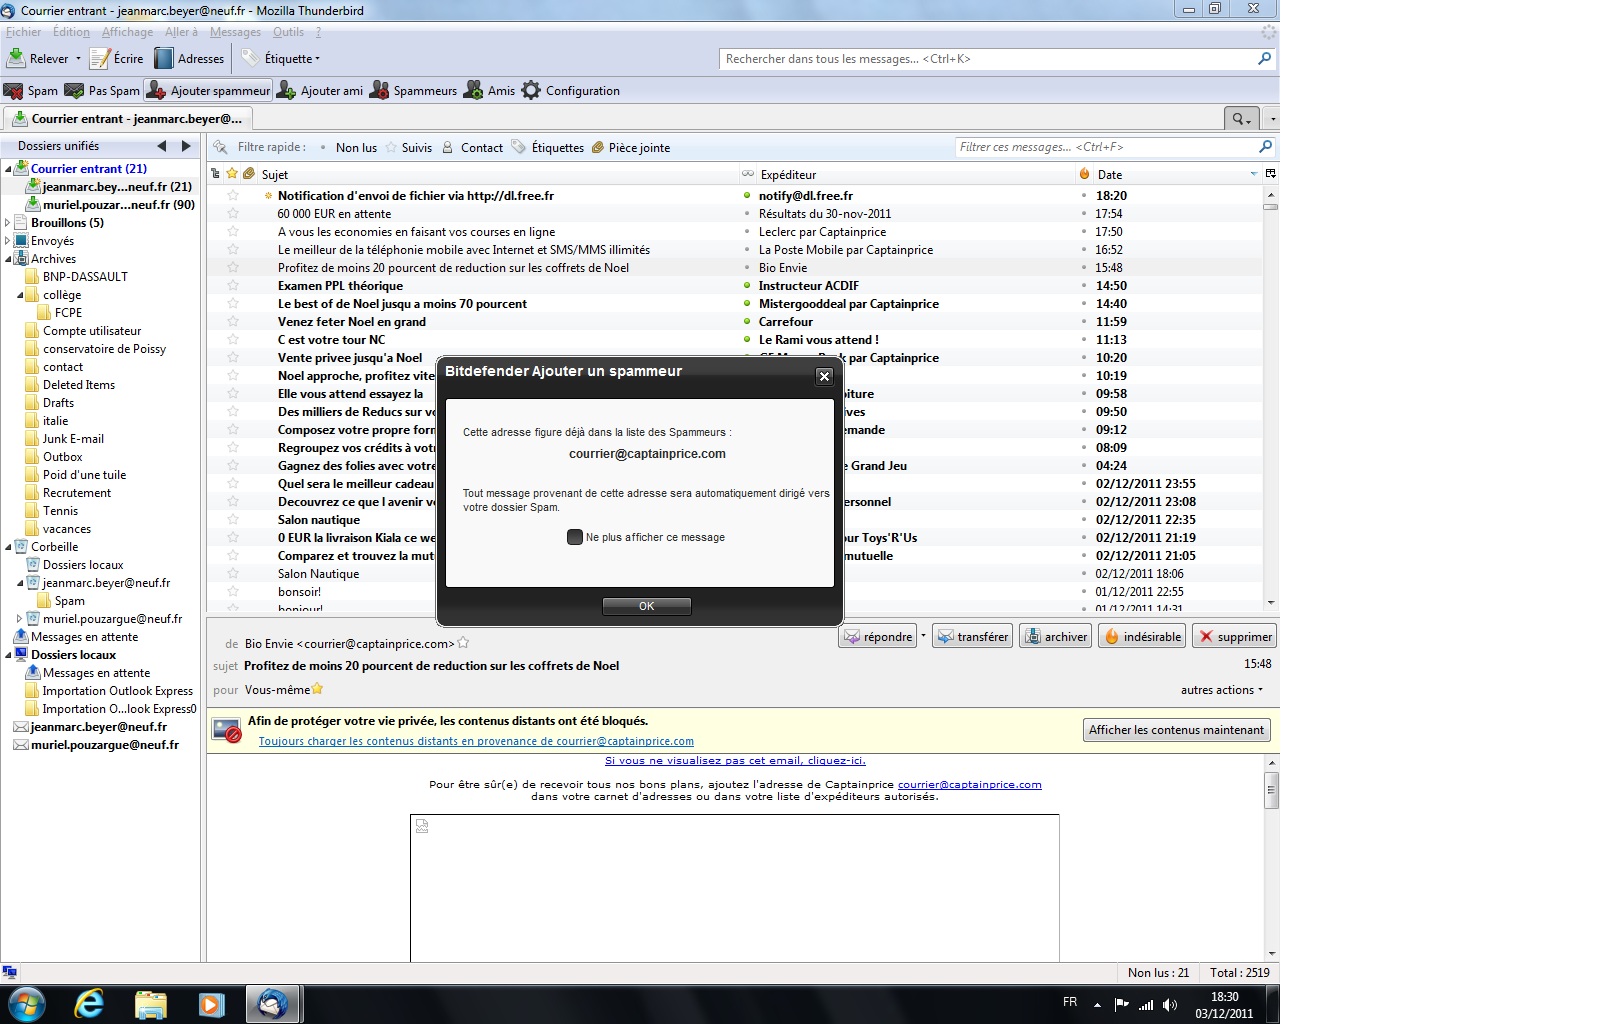This screenshot has width=1602, height=1024.
Task: Open the Outils menu
Action: click(x=288, y=32)
